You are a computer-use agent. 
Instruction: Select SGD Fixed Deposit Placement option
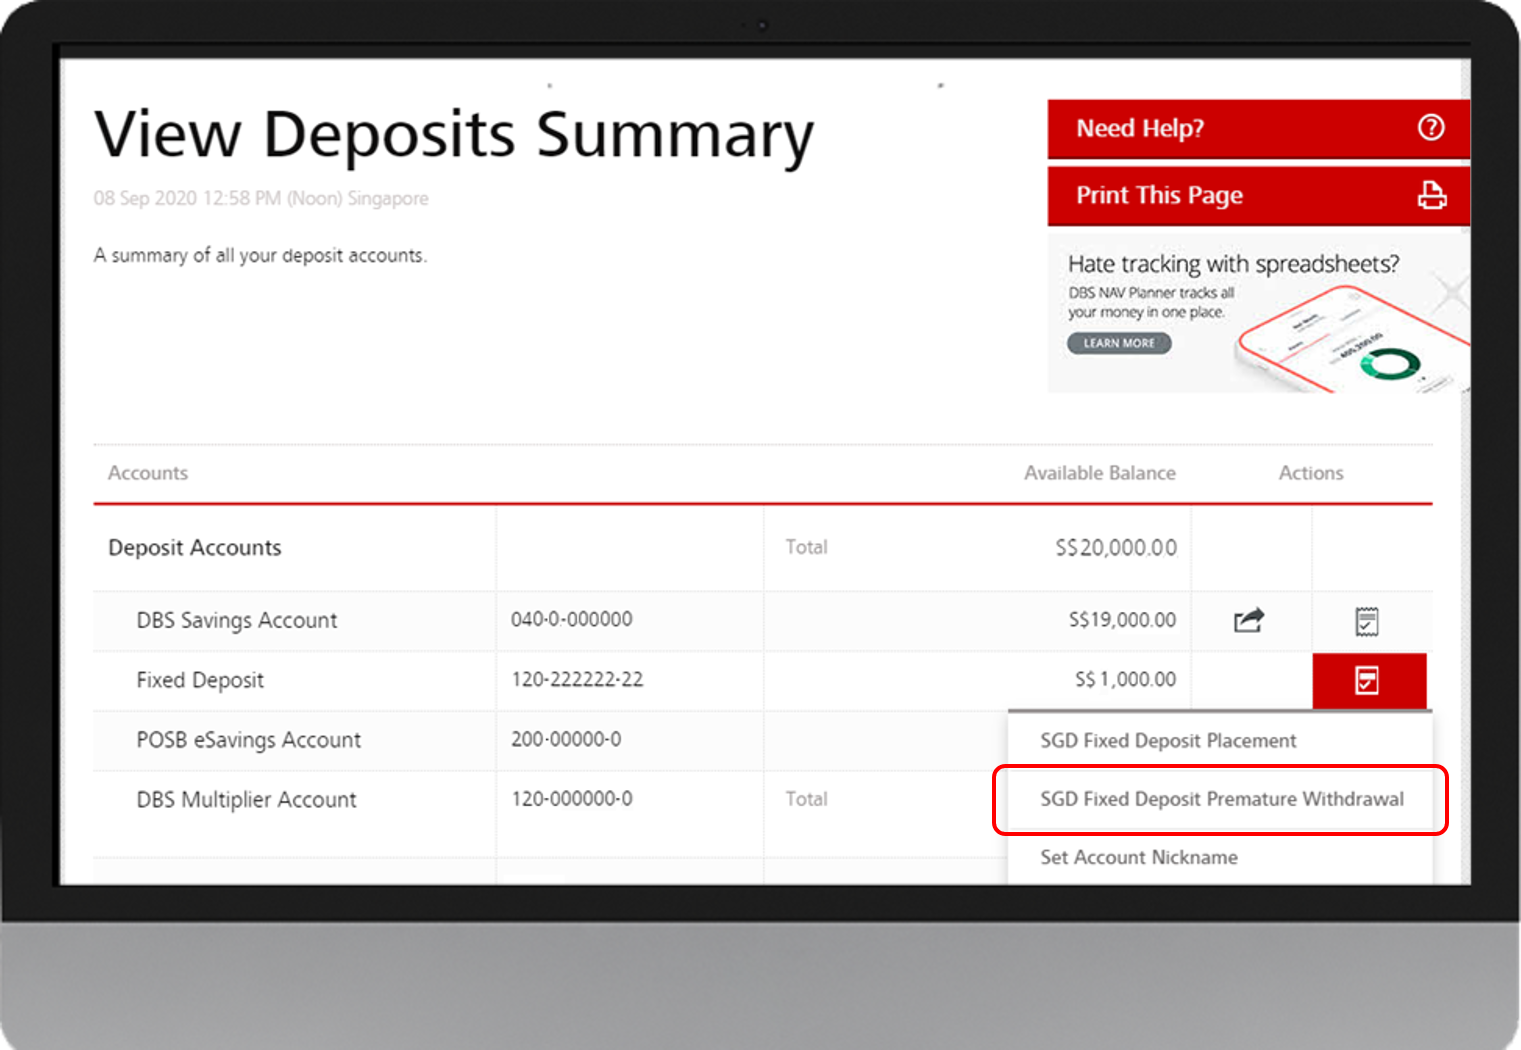tap(1168, 741)
